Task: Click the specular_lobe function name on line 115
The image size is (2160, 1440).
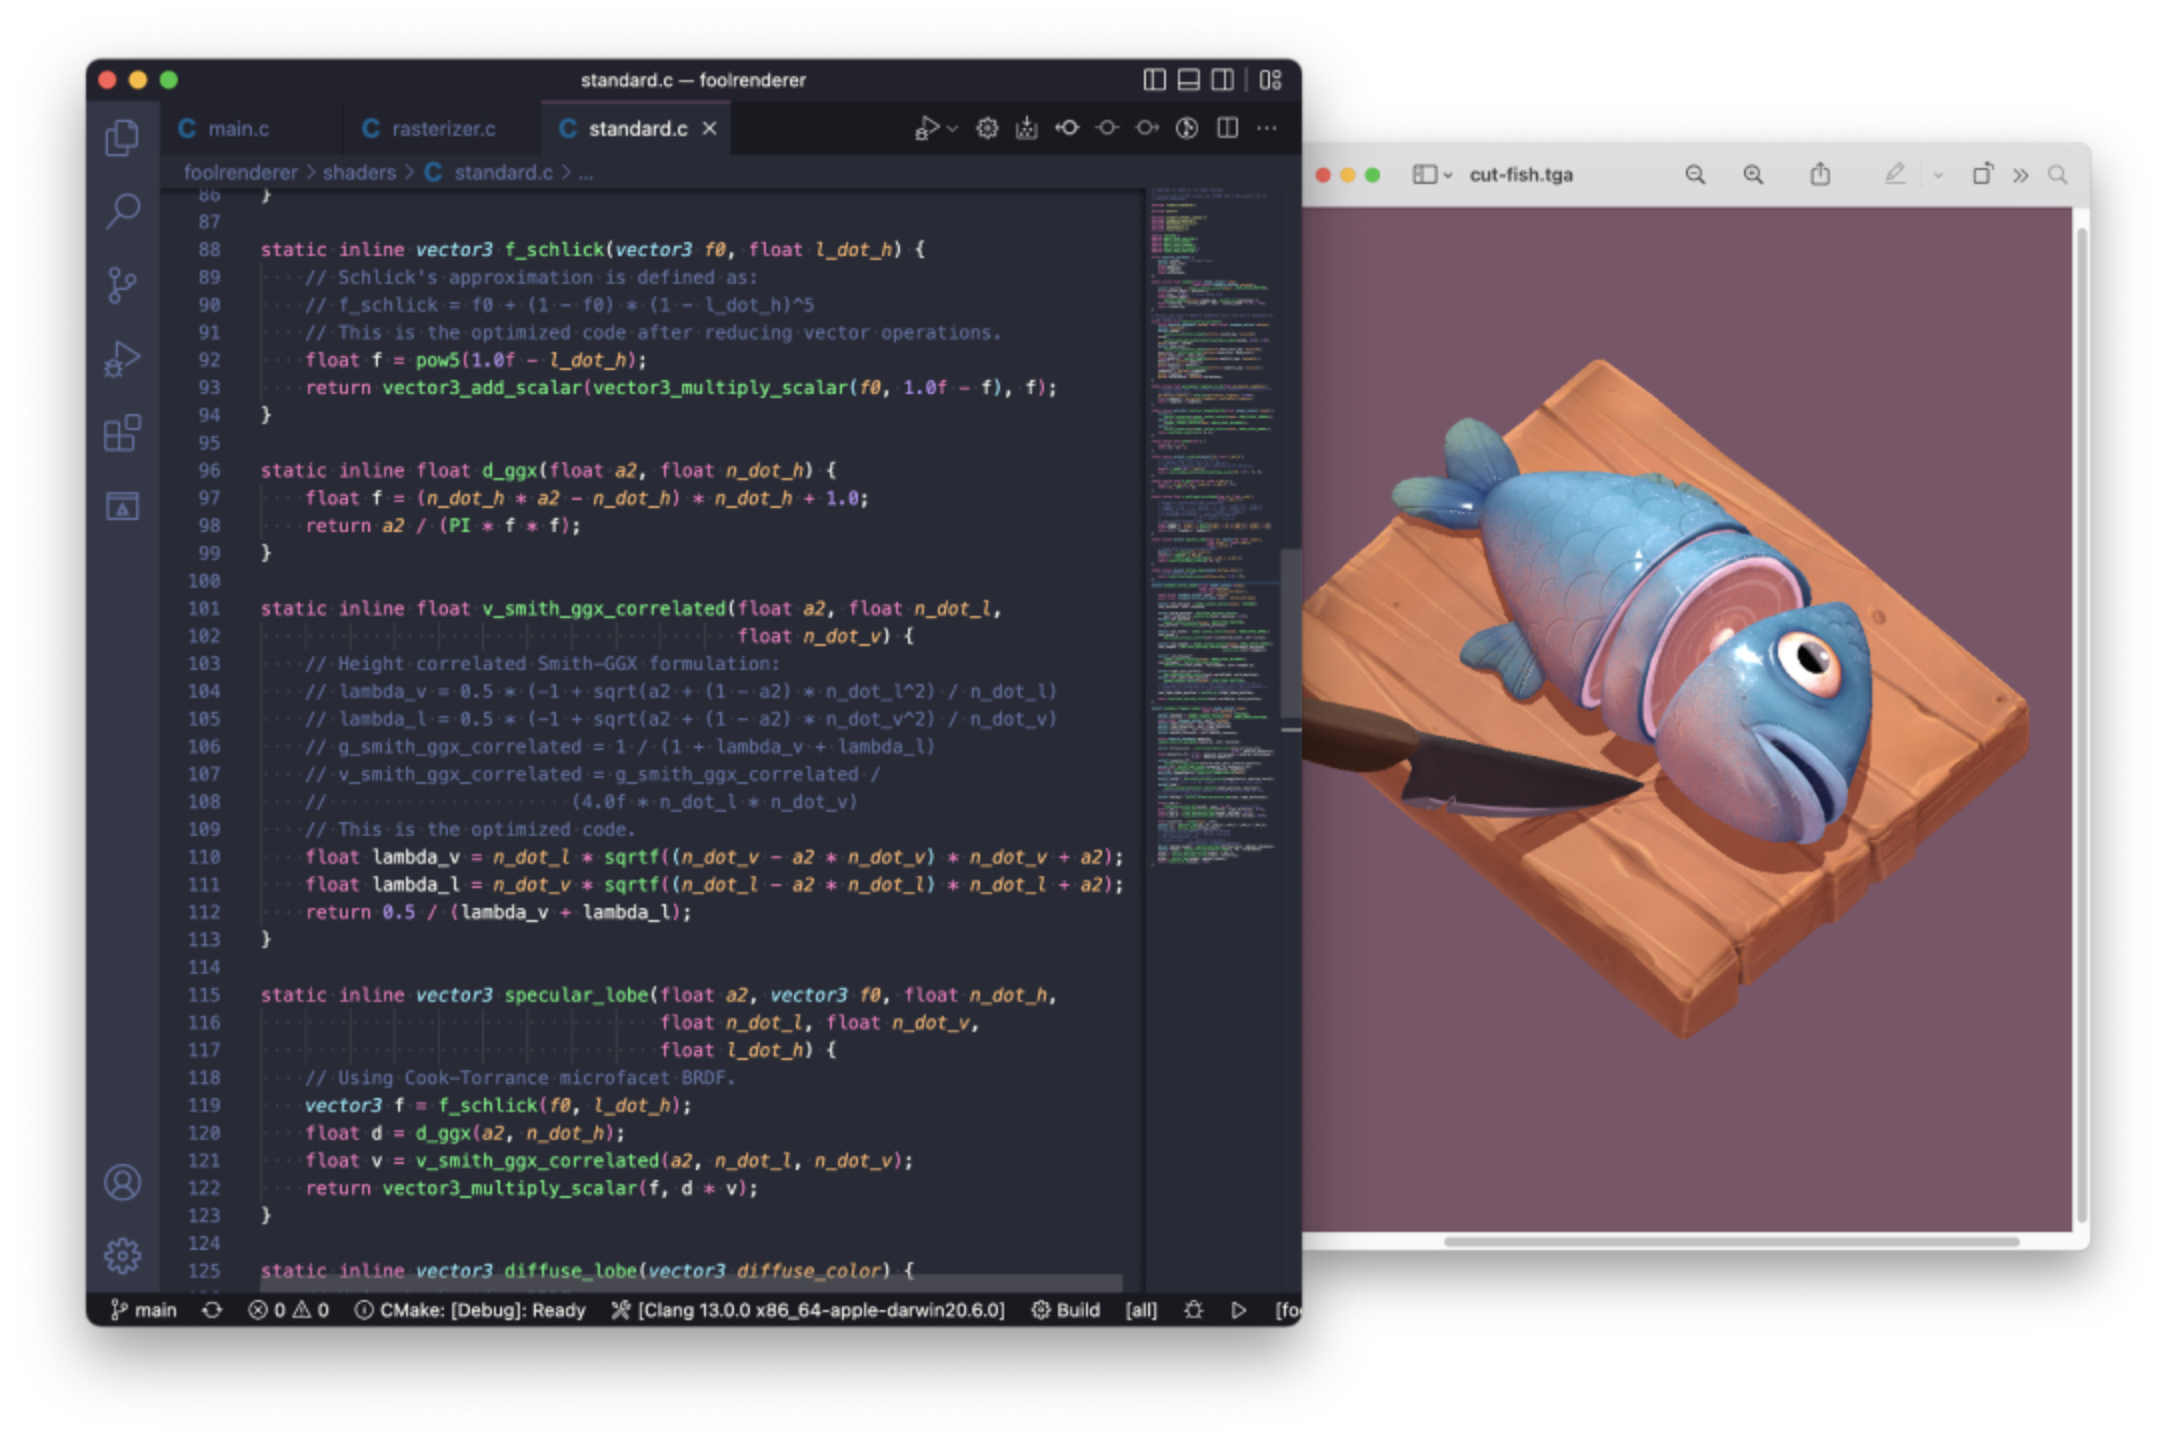Action: pos(576,995)
